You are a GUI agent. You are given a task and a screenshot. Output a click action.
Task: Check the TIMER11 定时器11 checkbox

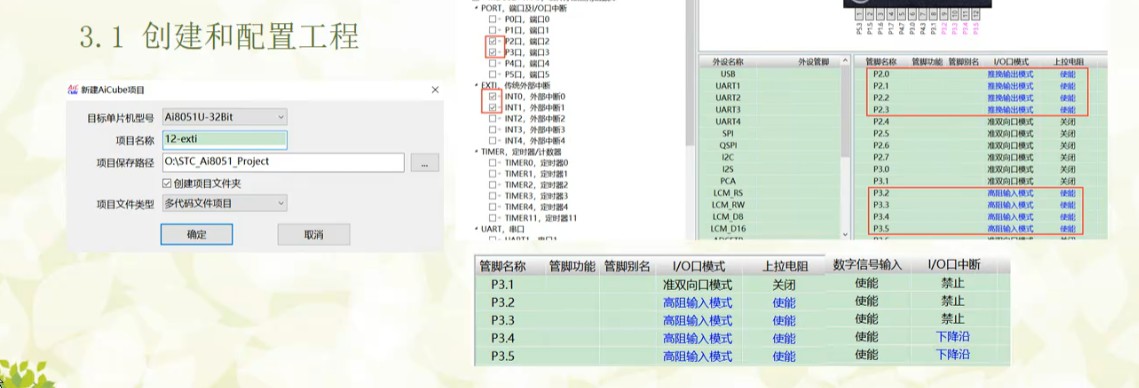click(x=493, y=217)
